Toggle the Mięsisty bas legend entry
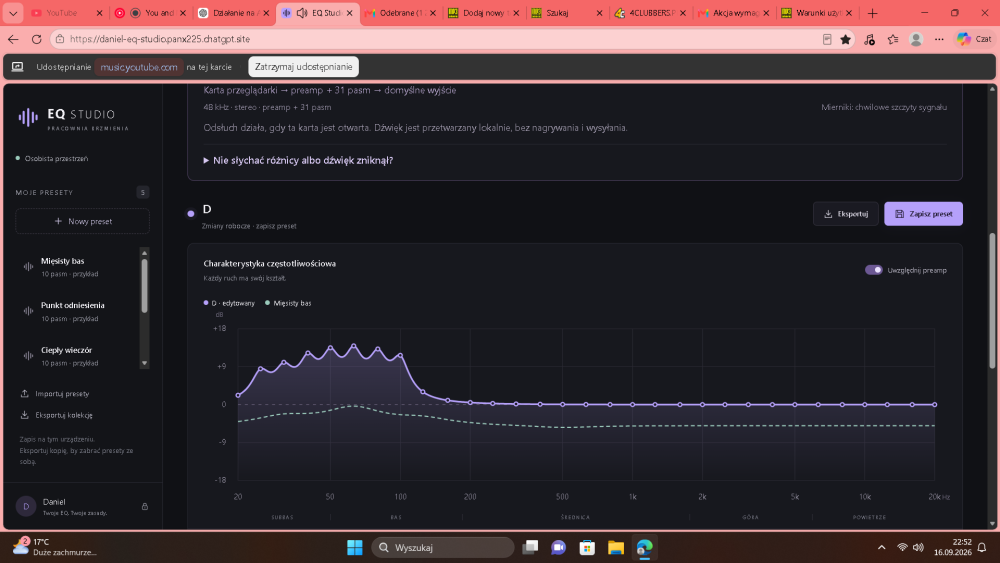This screenshot has width=1000, height=563. click(288, 303)
